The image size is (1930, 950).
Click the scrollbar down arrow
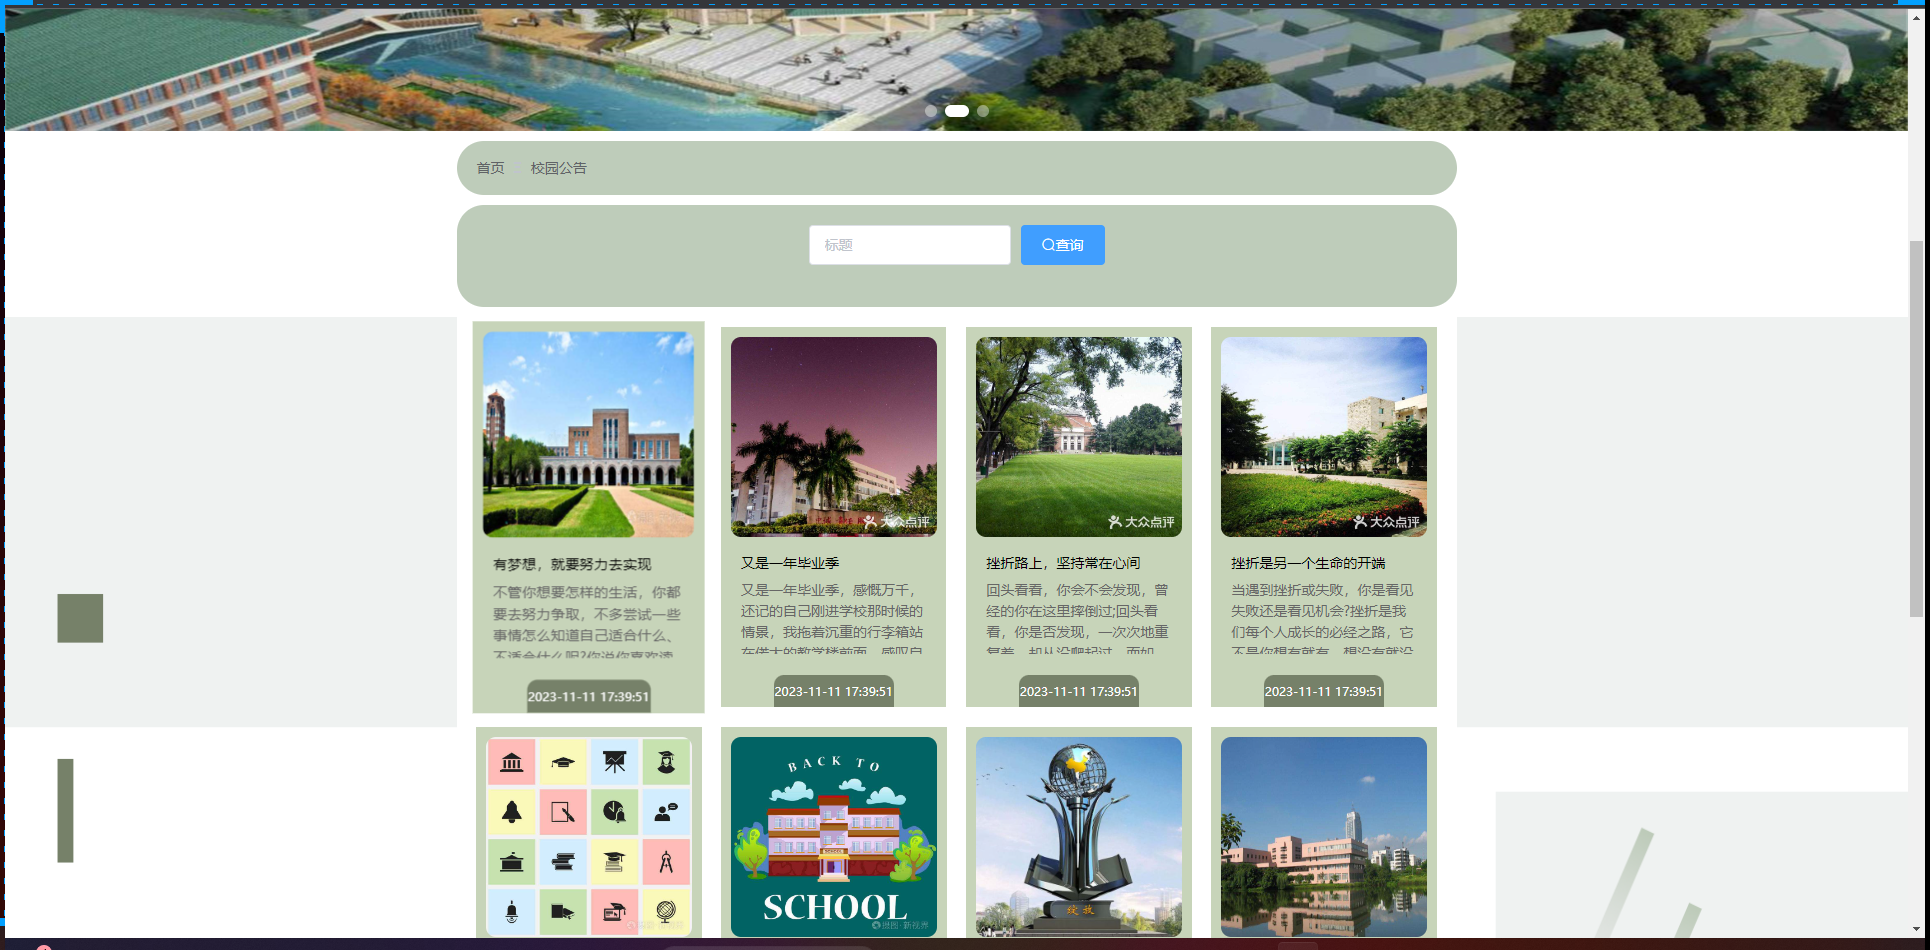1916,929
